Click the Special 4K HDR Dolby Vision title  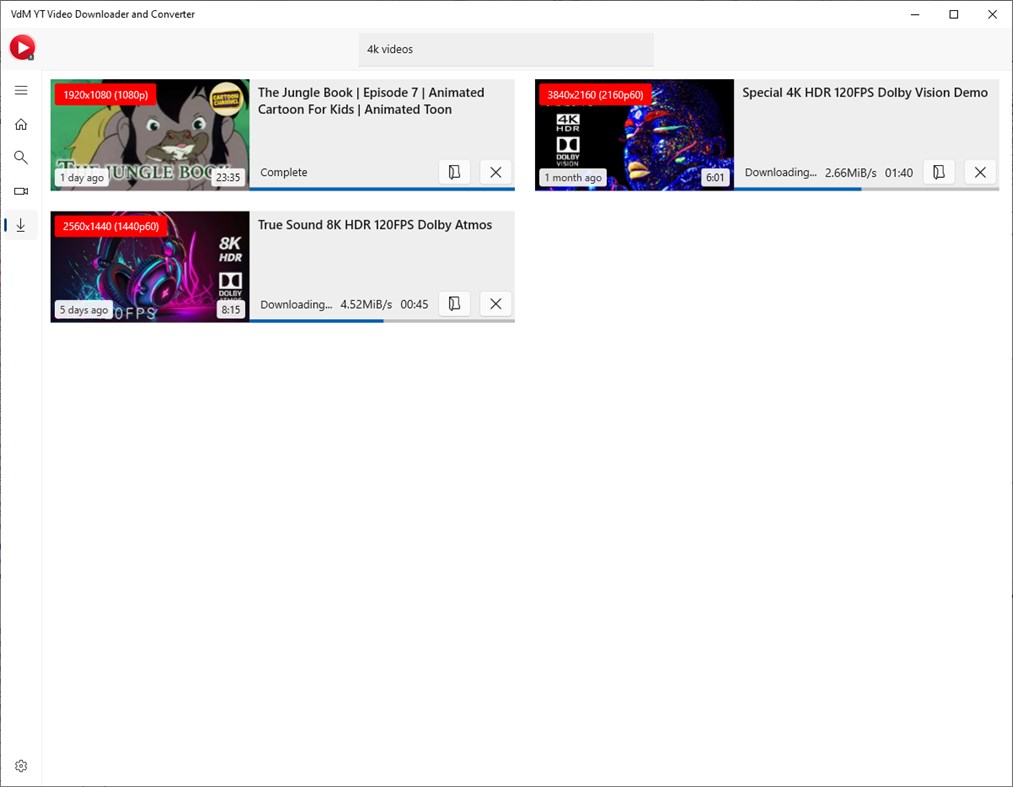(864, 92)
